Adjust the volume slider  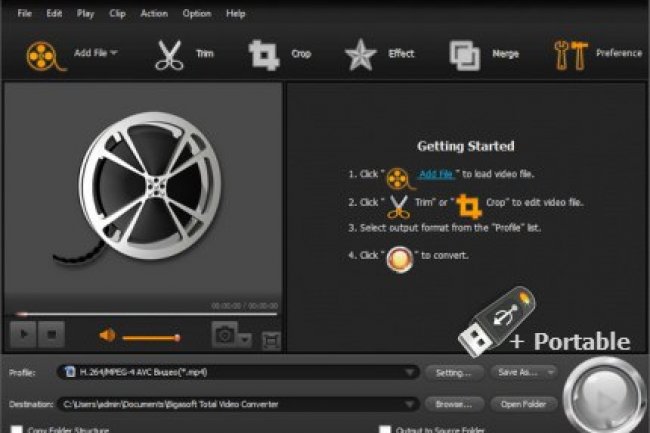[150, 337]
